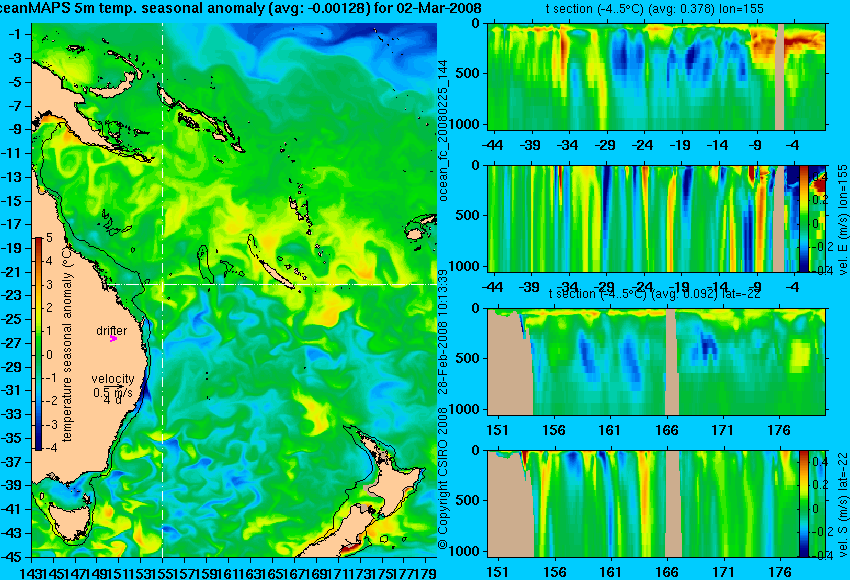Open the lat=-22 temperature section panel
The width and height of the screenshot is (850, 580).
[x=657, y=362]
